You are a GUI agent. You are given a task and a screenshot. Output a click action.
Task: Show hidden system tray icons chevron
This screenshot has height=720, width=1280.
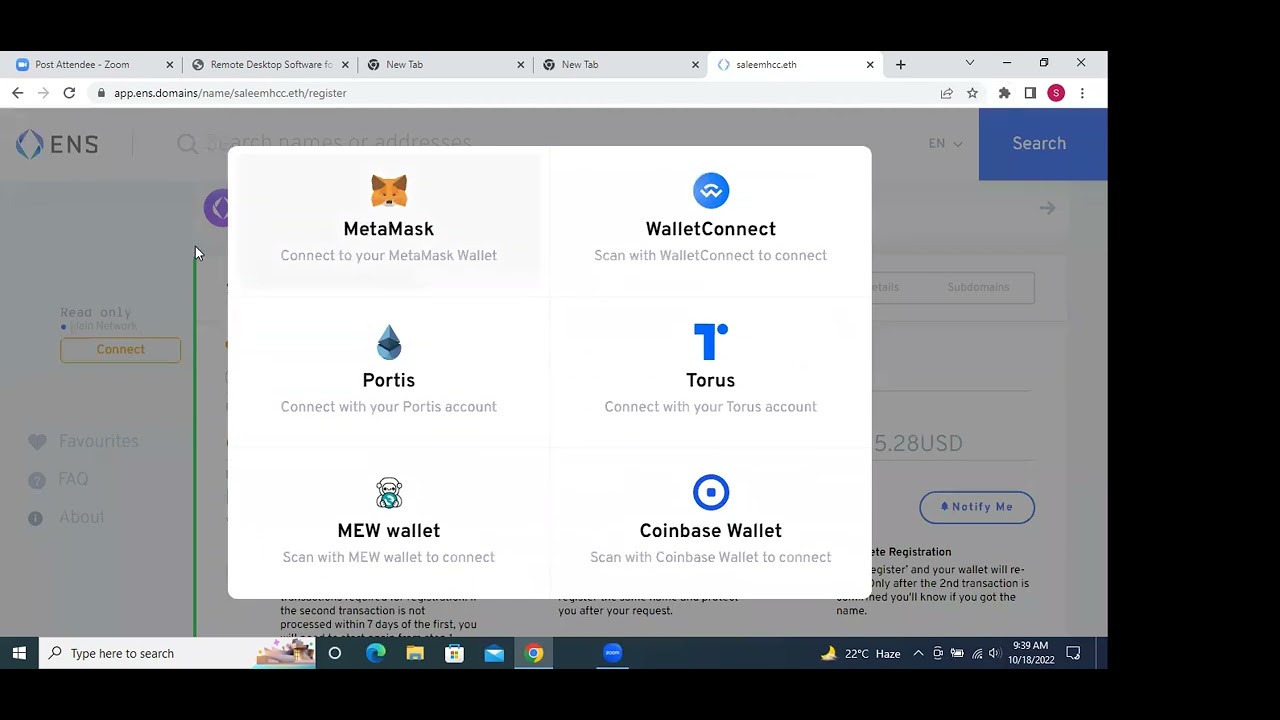pos(918,653)
